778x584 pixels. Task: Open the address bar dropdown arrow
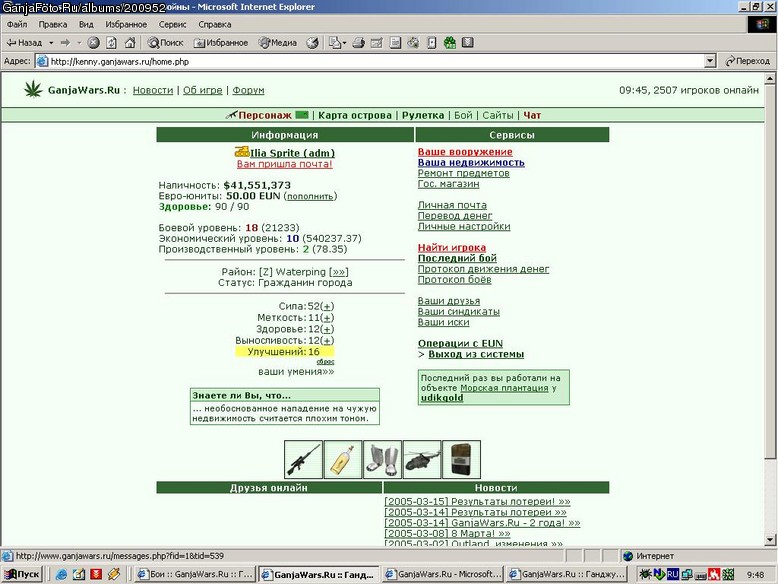pos(710,61)
